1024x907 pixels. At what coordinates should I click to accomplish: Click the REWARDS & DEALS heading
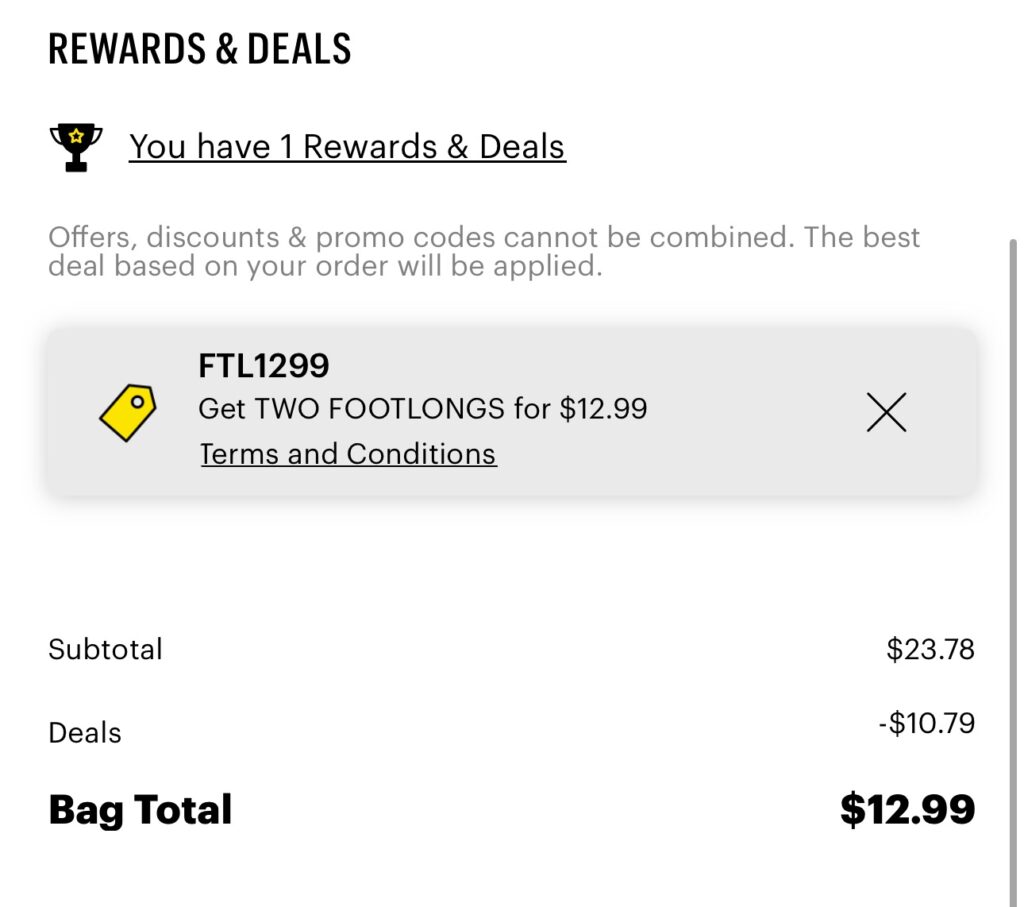200,49
